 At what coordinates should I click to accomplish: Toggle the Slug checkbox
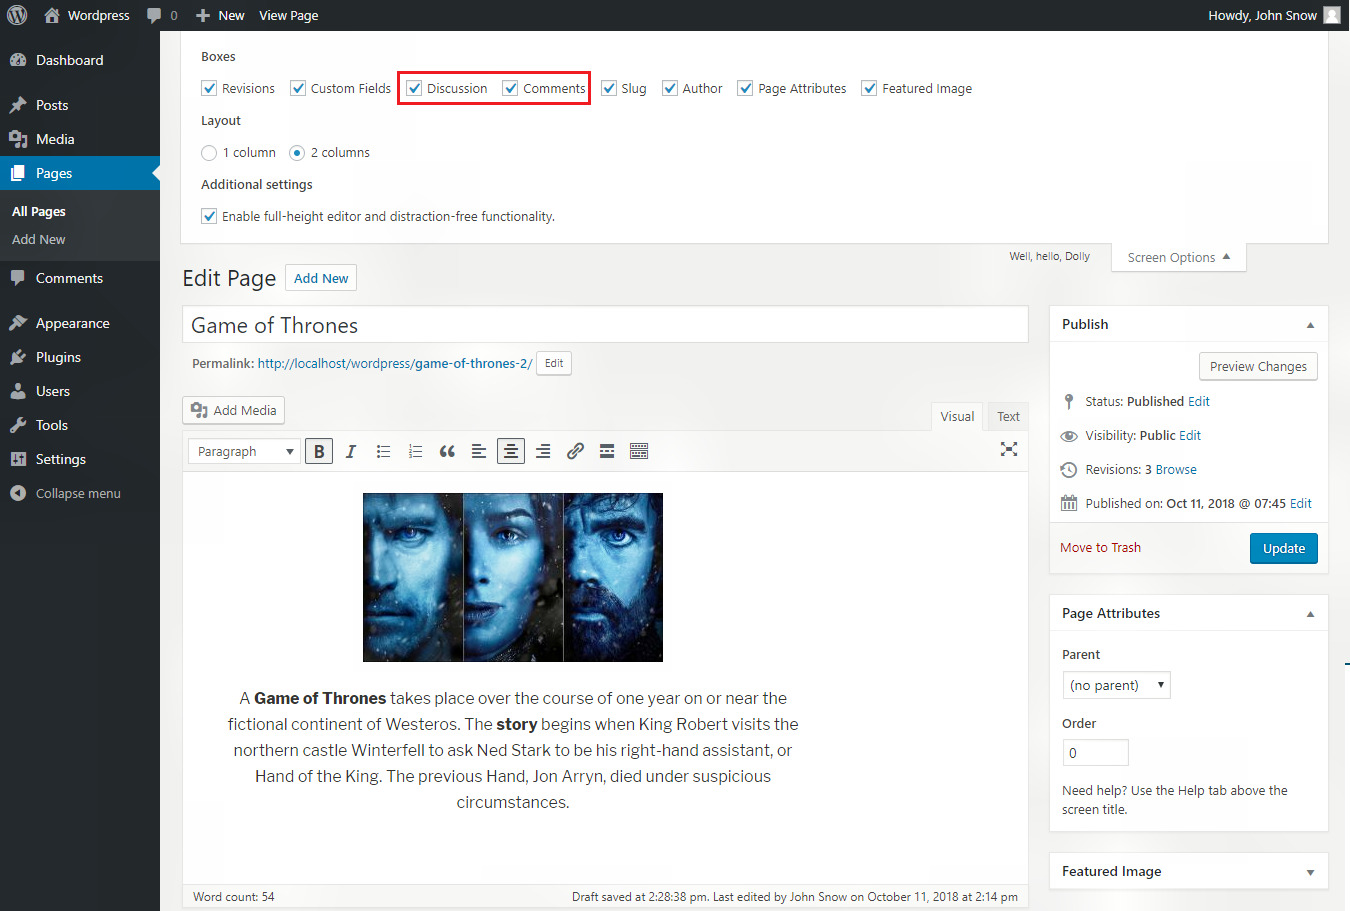(608, 88)
